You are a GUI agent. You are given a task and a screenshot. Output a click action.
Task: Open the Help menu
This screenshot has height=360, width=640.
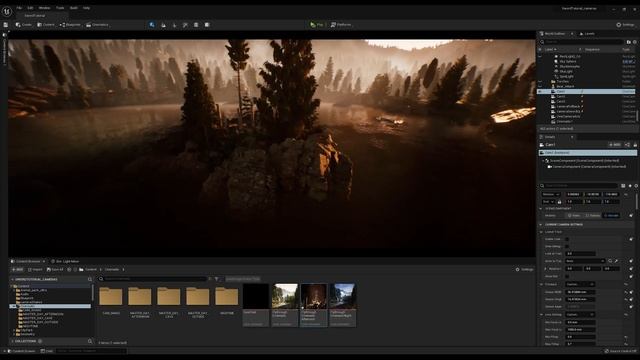tap(87, 8)
